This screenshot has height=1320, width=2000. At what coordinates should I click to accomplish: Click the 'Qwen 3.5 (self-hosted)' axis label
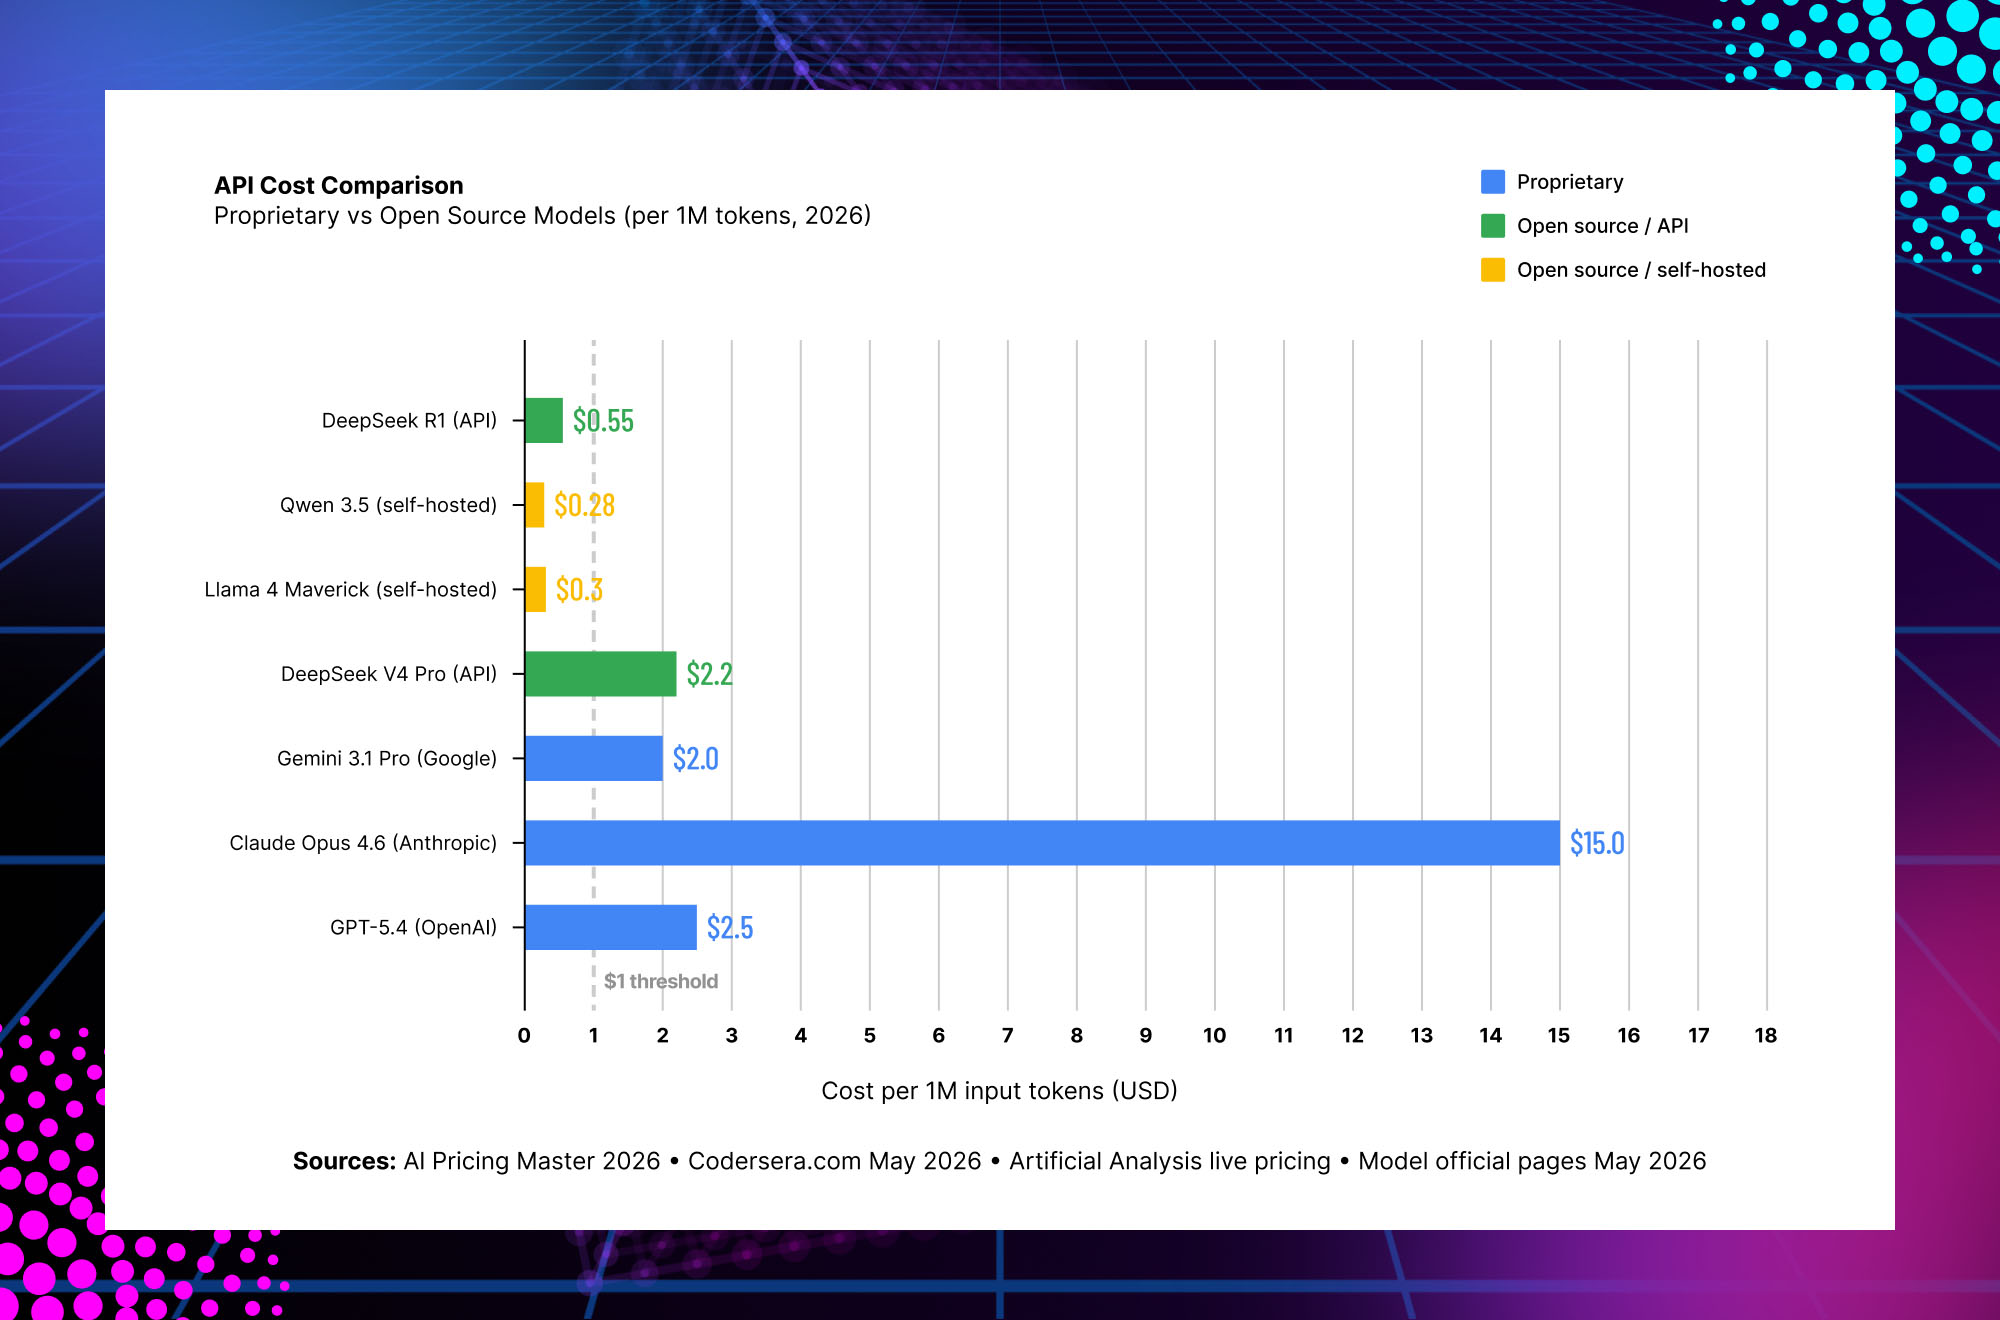(388, 505)
